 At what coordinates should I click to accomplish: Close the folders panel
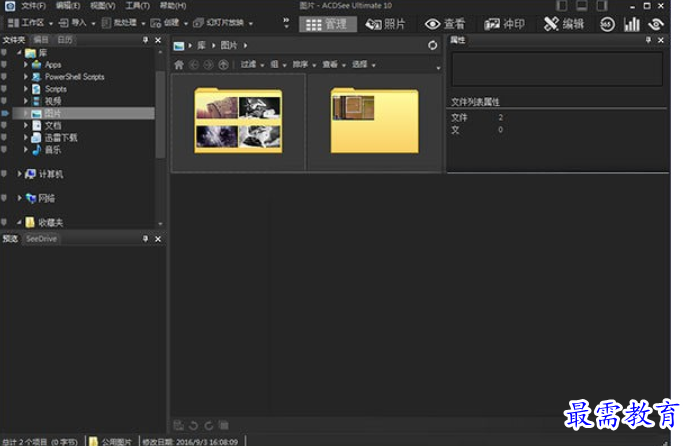click(x=158, y=40)
